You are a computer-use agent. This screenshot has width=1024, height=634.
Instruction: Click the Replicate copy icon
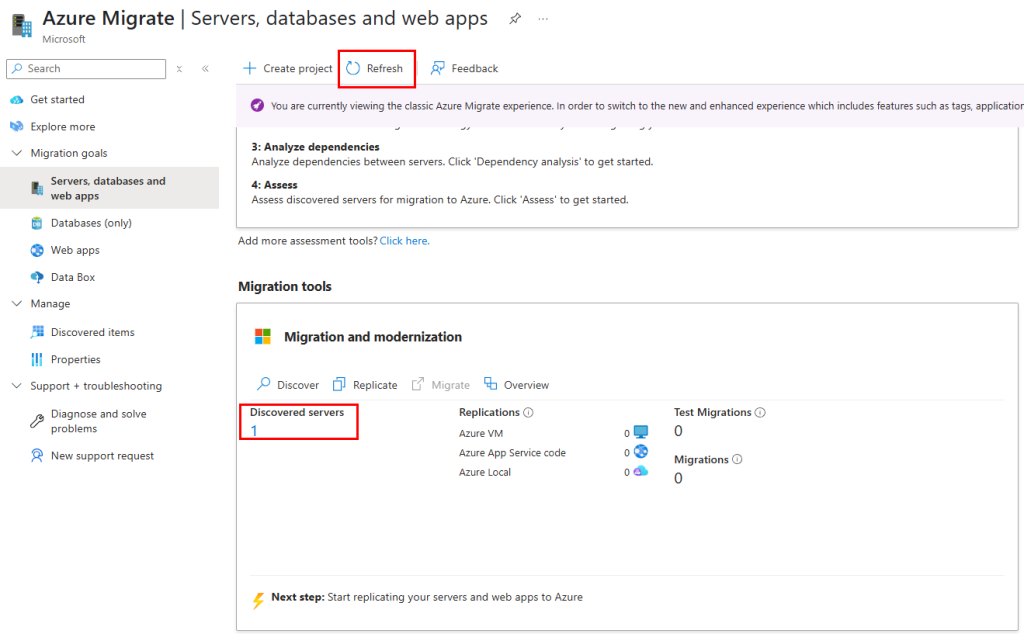339,385
